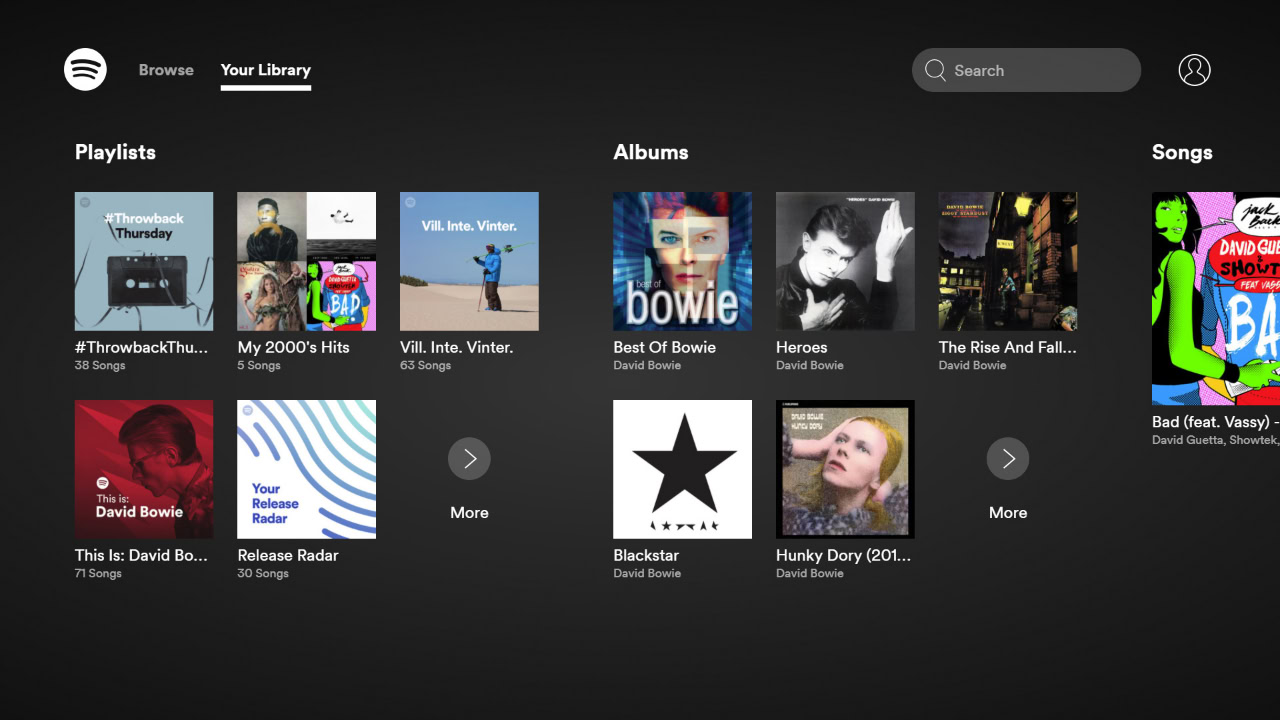Open the user profile icon

click(x=1194, y=70)
